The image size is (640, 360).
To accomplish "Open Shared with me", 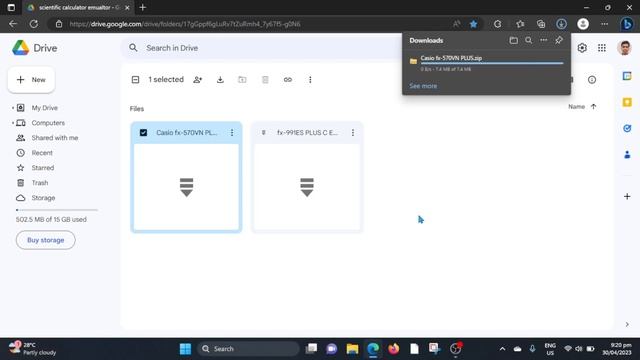I will [55, 138].
